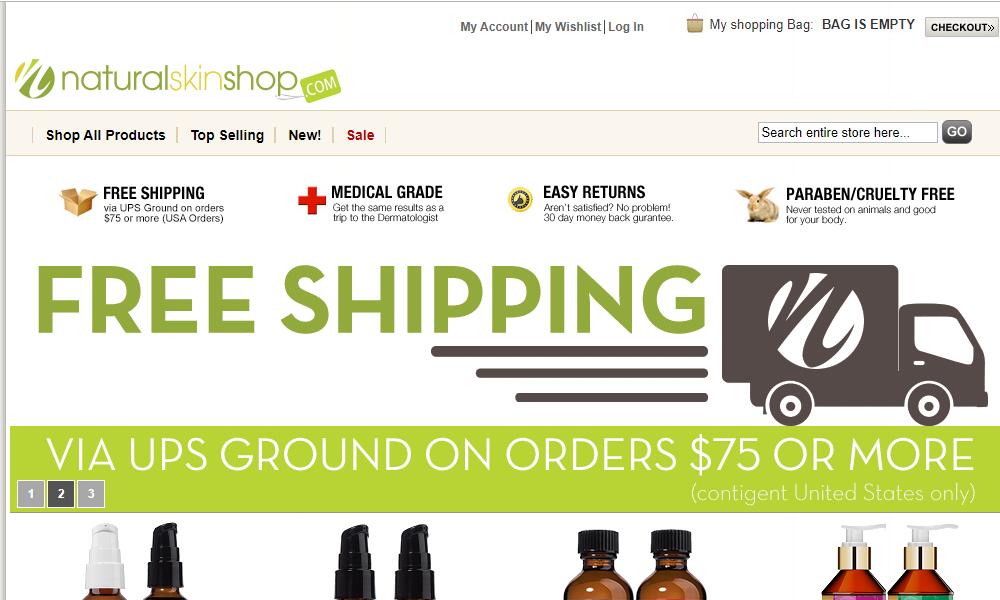Open My Wishlist link
This screenshot has height=600, width=1000.
point(568,27)
